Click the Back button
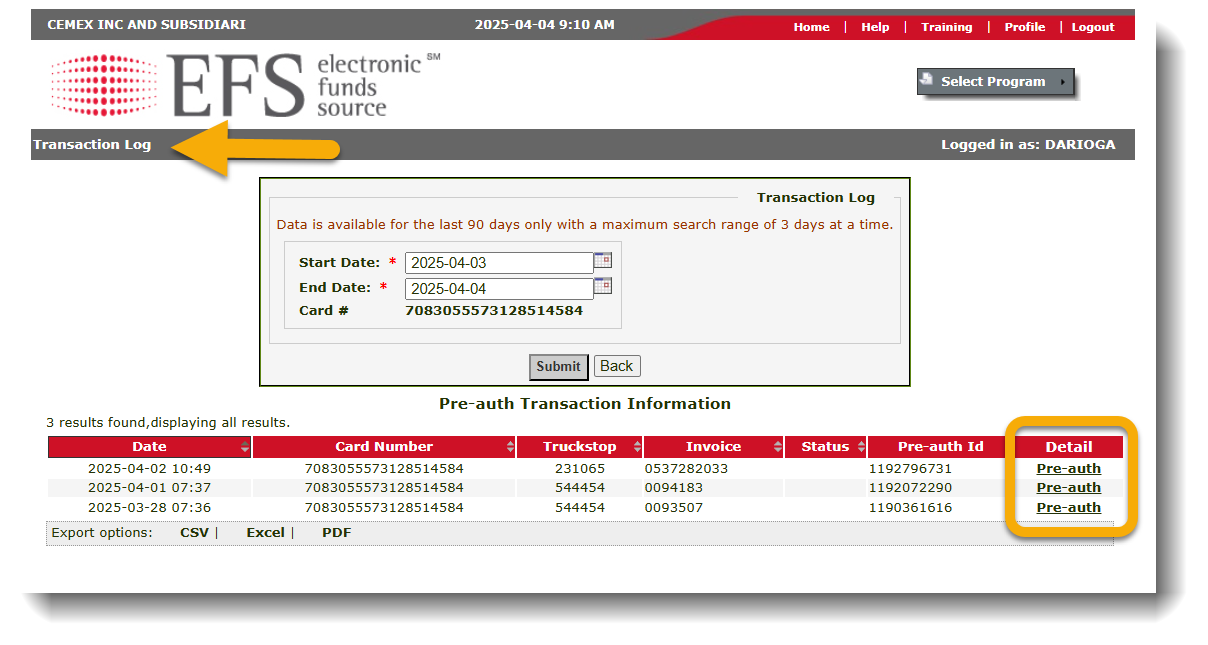1208x645 pixels. tap(616, 366)
